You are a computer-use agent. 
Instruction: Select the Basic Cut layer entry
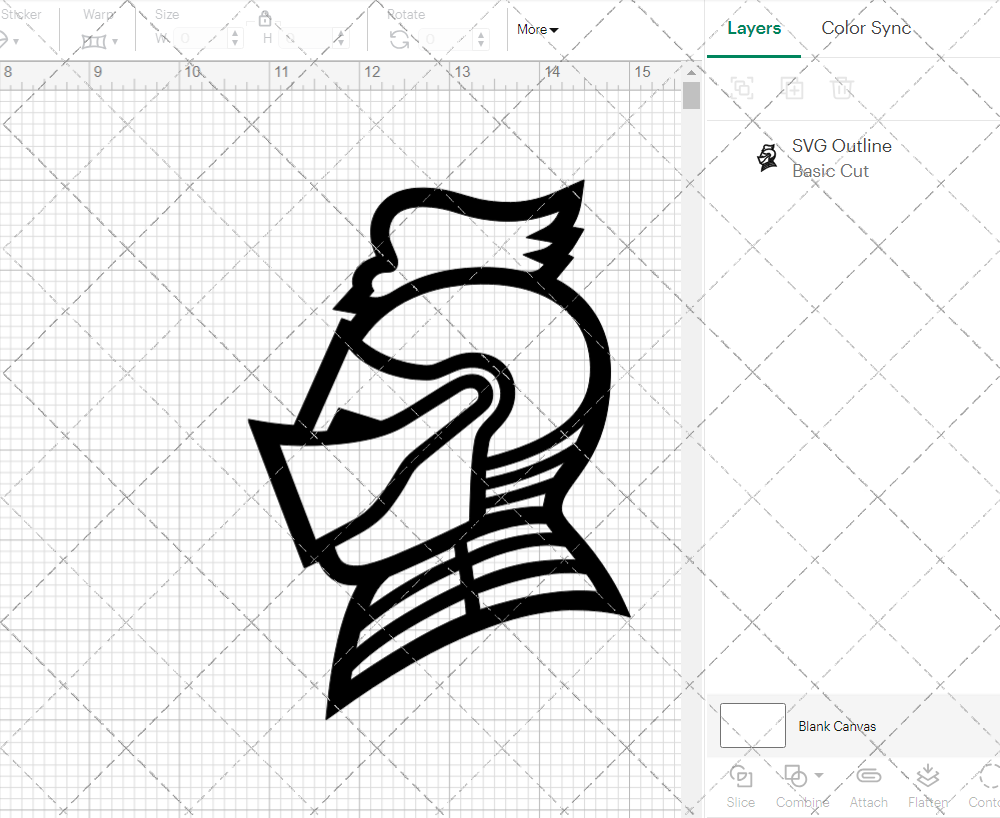830,170
